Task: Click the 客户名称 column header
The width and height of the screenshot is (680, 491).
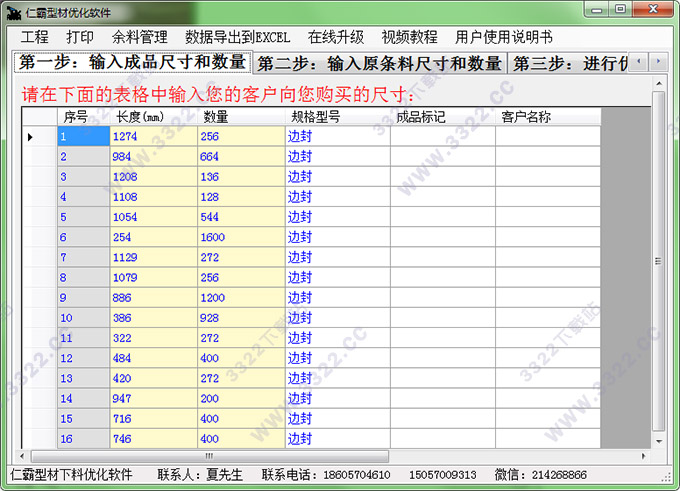Action: click(548, 117)
